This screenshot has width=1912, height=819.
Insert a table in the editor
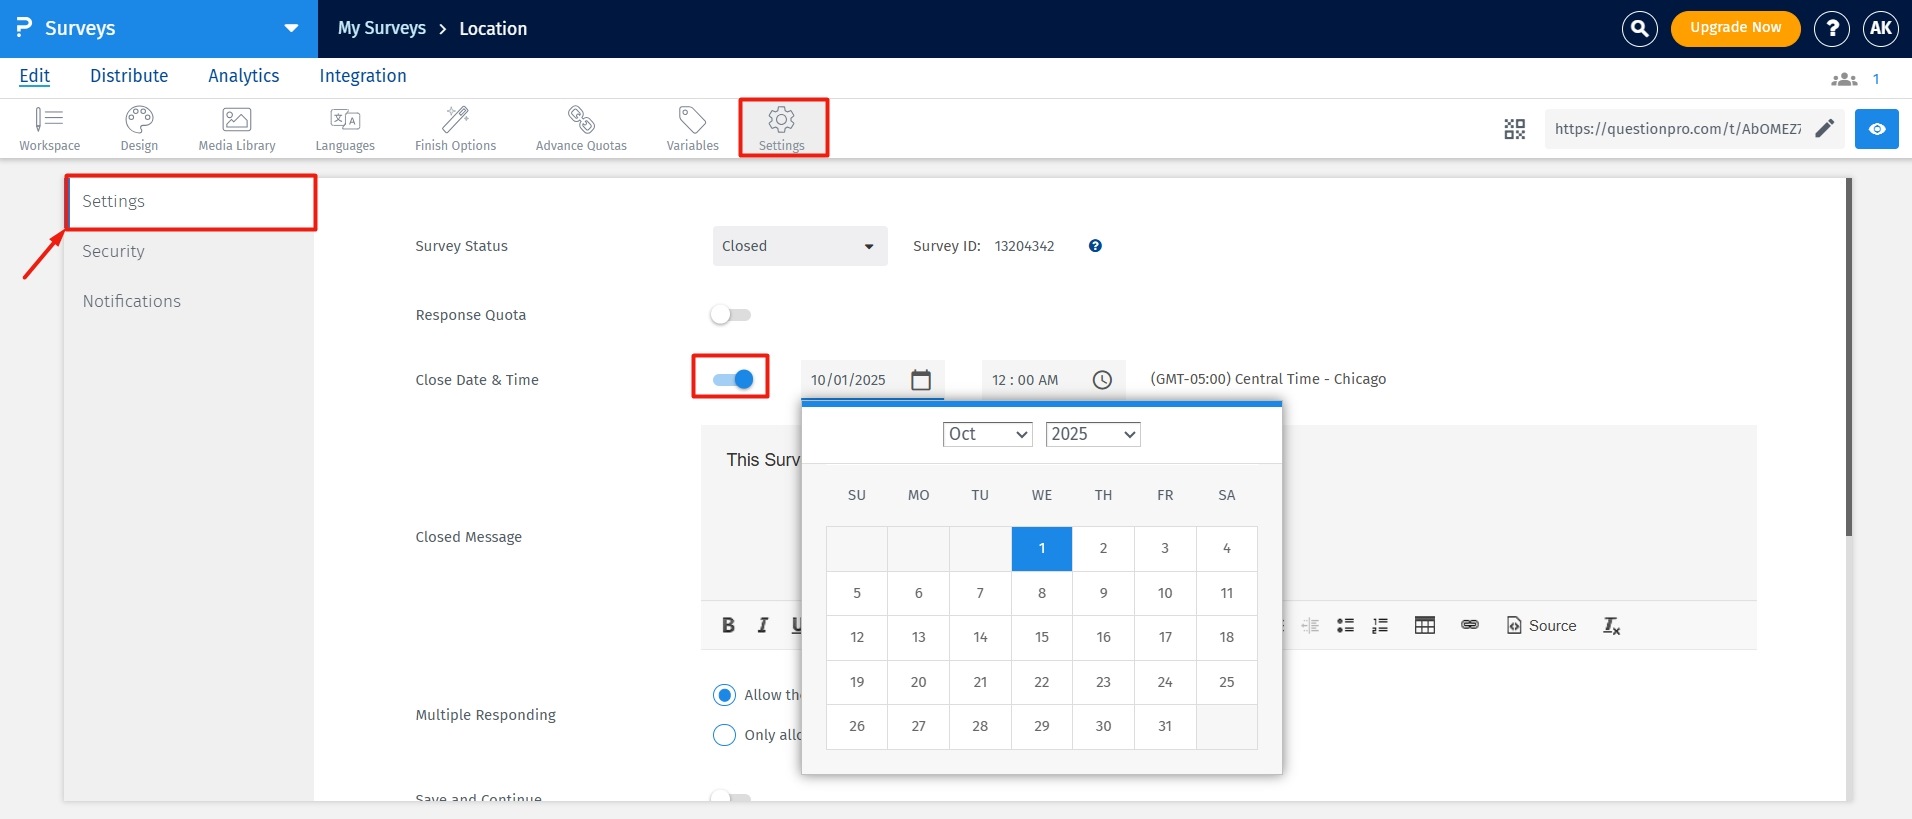pos(1425,625)
